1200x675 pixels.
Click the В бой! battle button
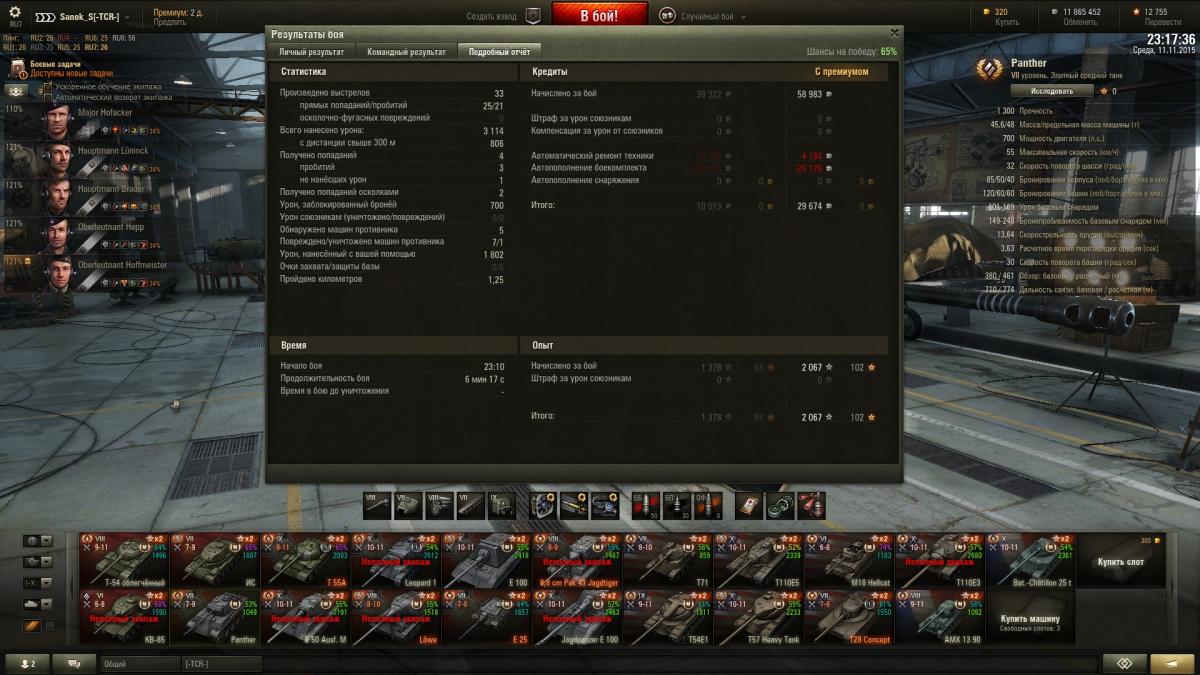(x=599, y=16)
